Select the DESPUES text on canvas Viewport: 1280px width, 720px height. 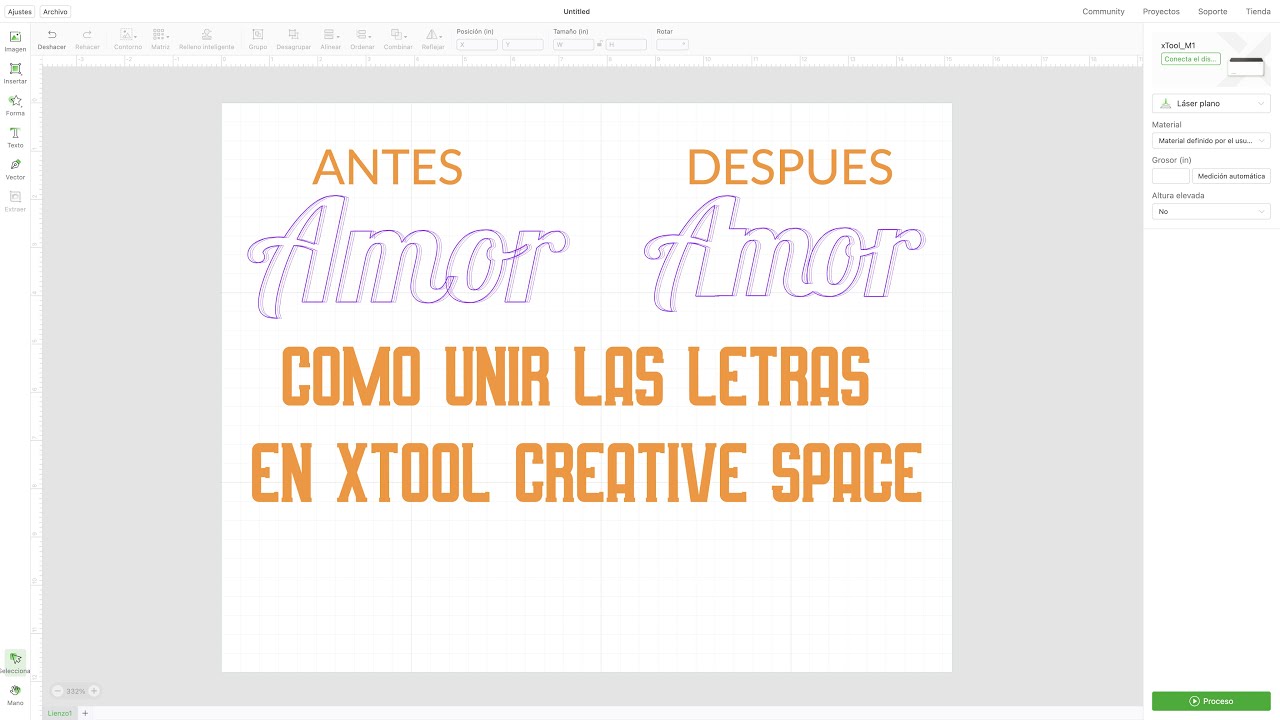pyautogui.click(x=790, y=167)
